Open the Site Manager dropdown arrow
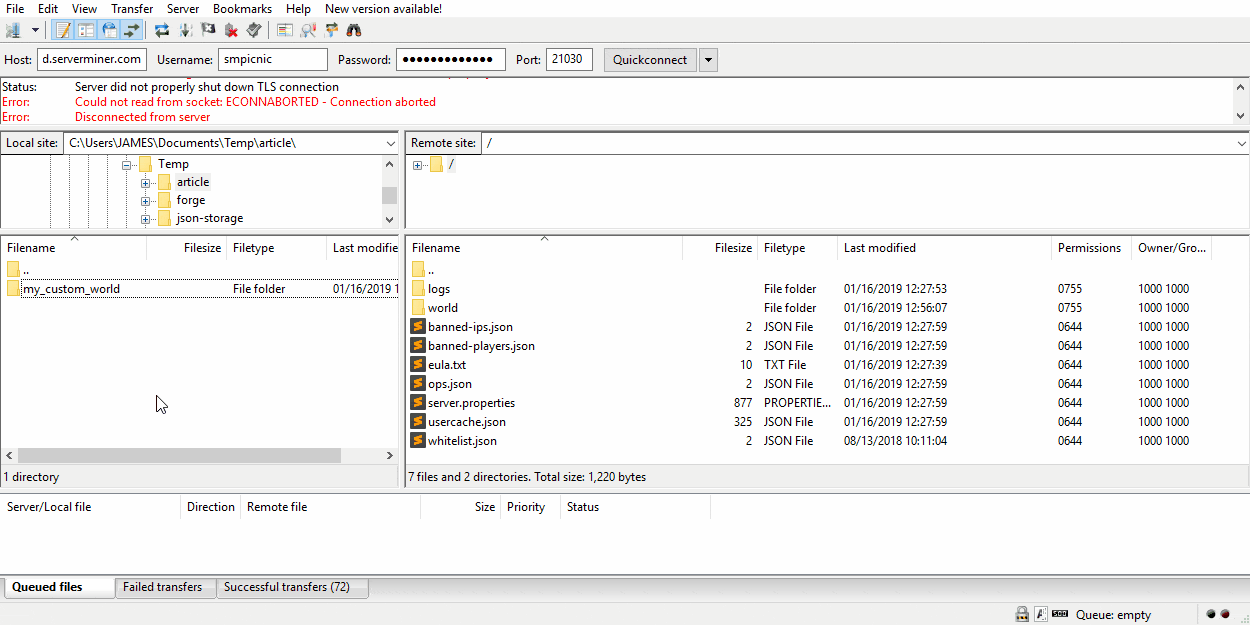 (35, 30)
